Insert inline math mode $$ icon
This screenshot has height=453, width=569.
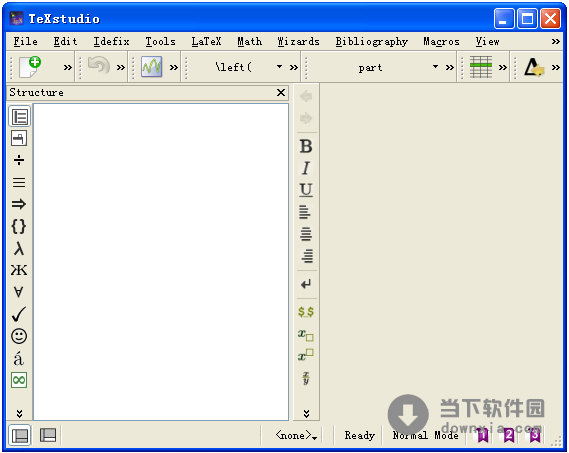pyautogui.click(x=306, y=312)
